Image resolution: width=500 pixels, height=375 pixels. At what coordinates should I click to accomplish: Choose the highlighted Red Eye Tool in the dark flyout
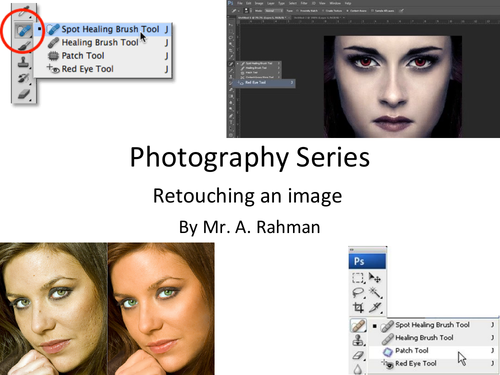click(x=264, y=82)
